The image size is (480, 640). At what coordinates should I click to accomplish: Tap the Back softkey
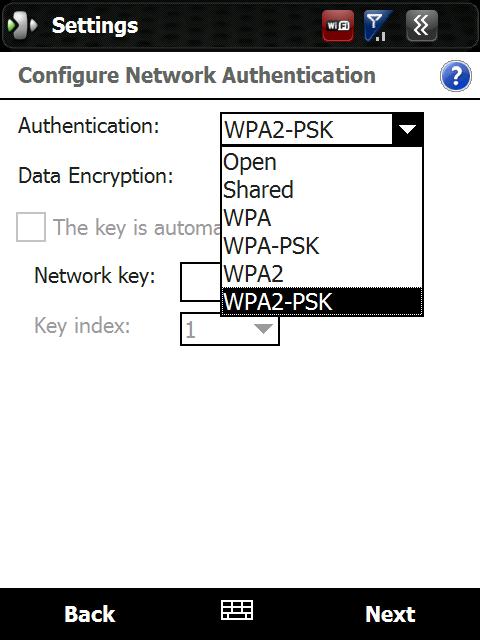pyautogui.click(x=90, y=614)
